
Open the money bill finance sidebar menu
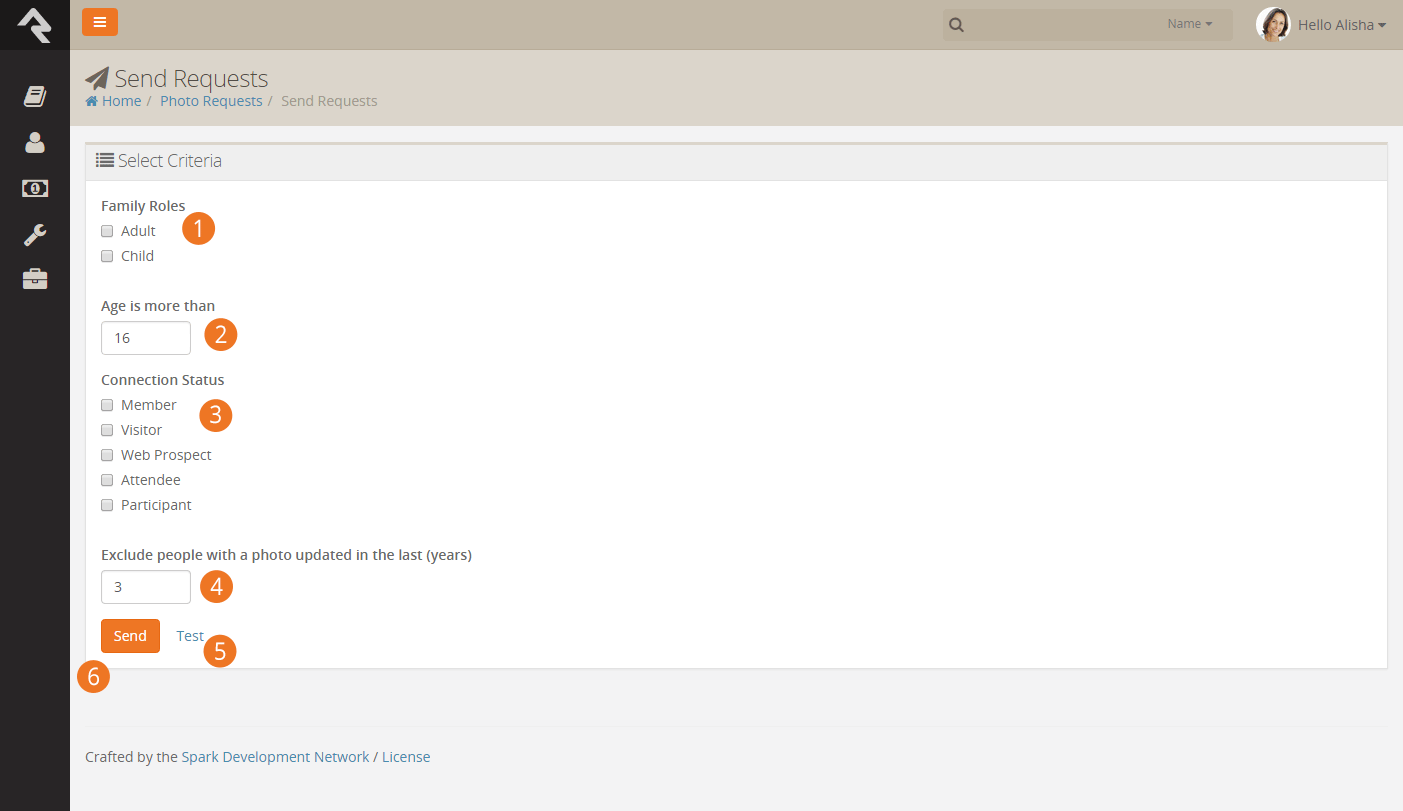[x=35, y=188]
